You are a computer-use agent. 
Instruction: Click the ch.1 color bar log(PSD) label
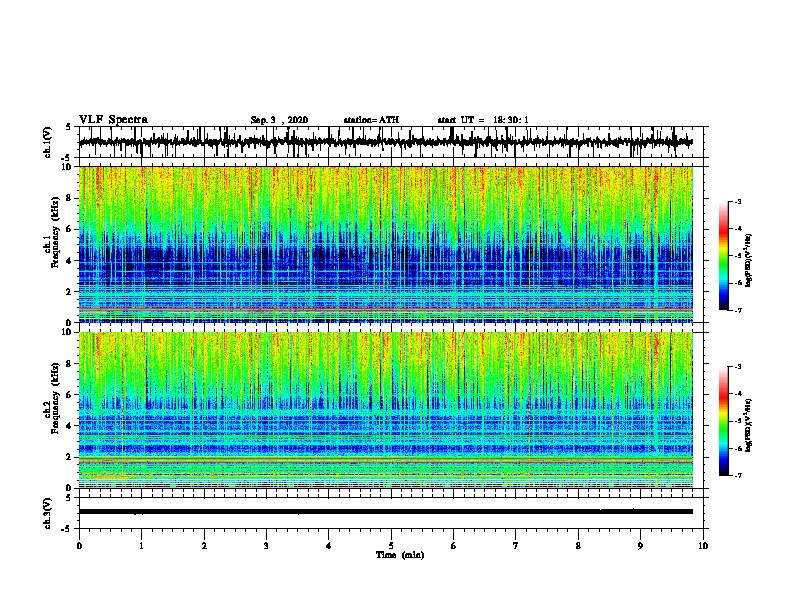[x=749, y=261]
